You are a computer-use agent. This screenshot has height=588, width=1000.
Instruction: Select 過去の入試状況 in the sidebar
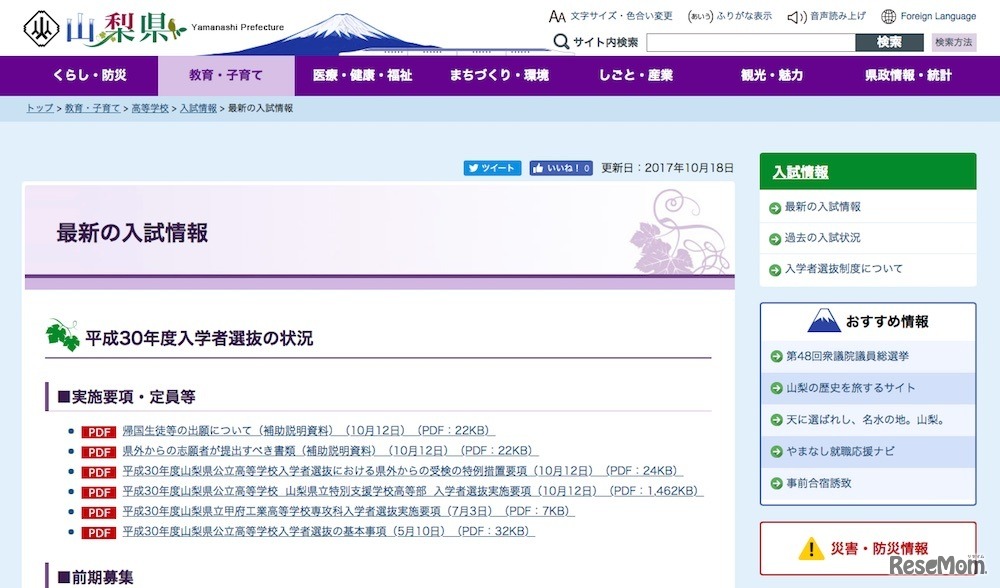pos(822,238)
